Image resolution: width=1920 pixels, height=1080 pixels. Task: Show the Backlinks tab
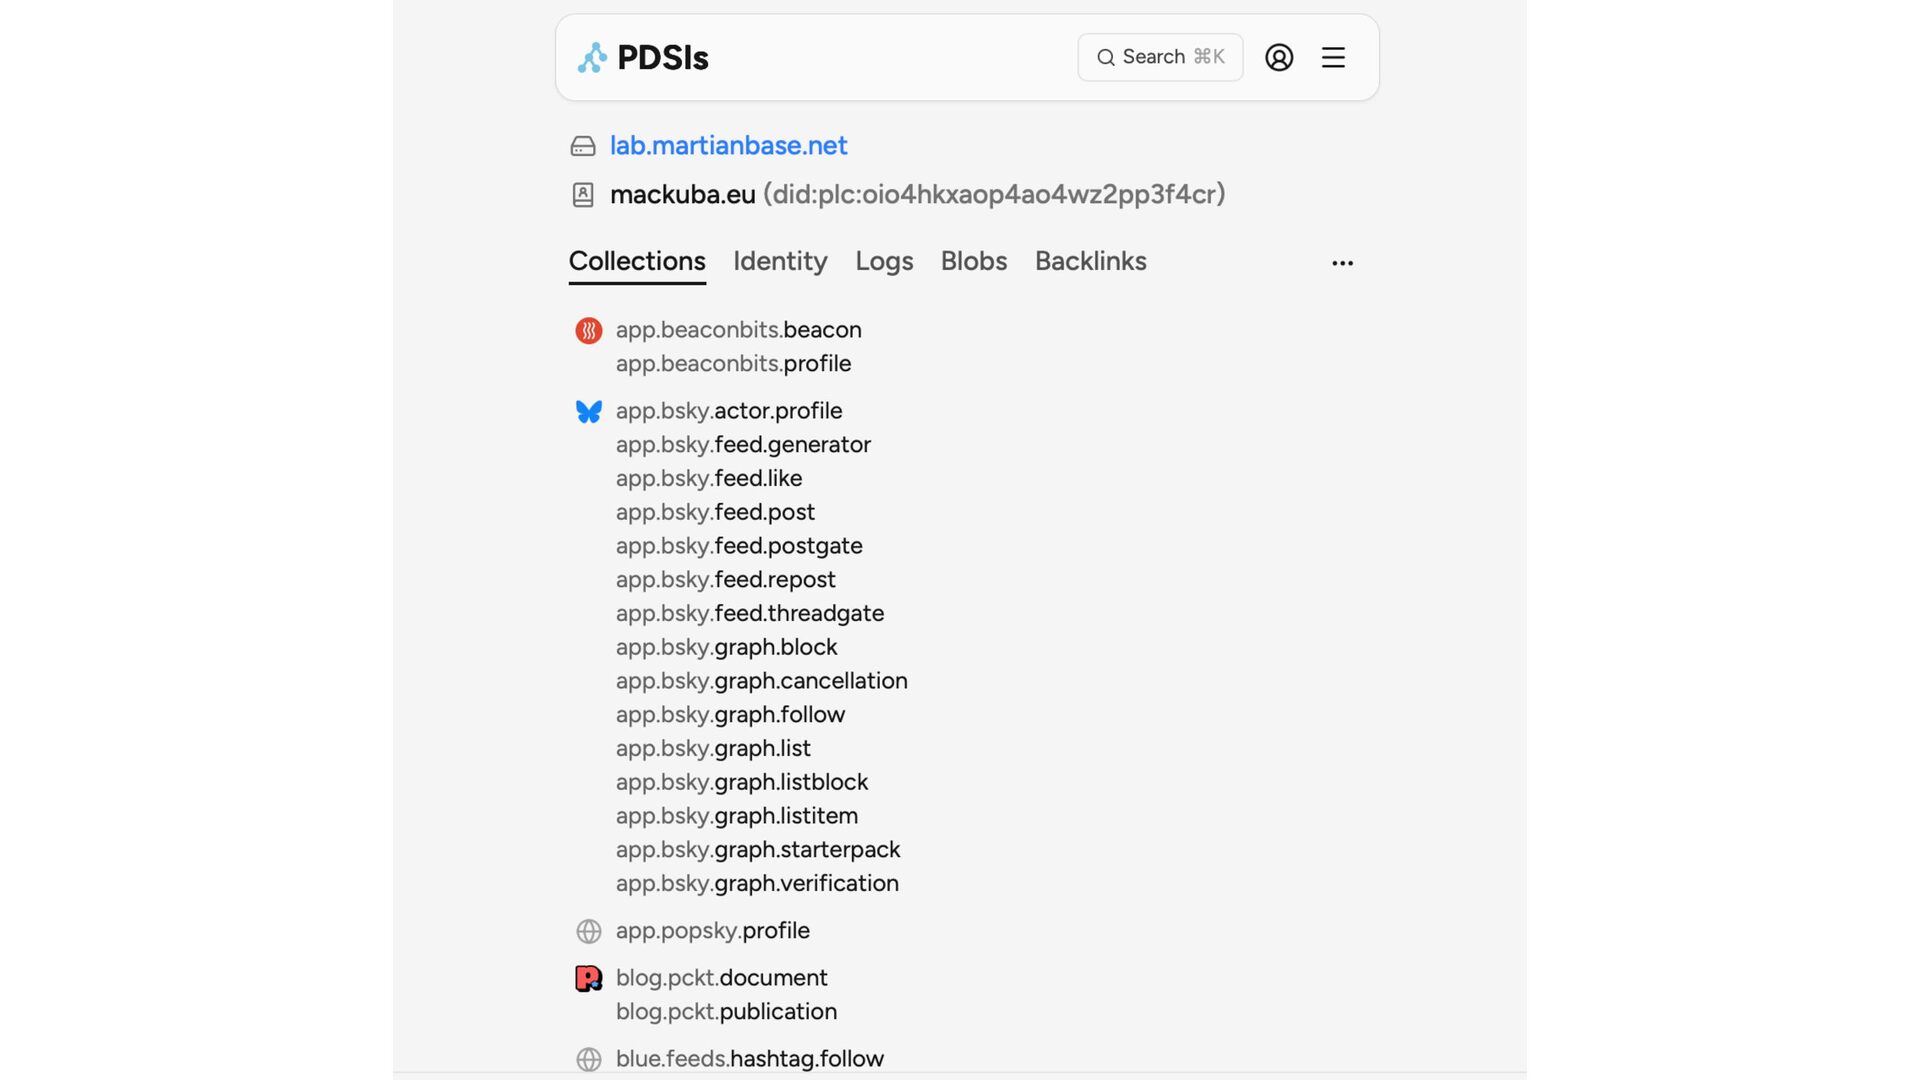click(x=1090, y=261)
